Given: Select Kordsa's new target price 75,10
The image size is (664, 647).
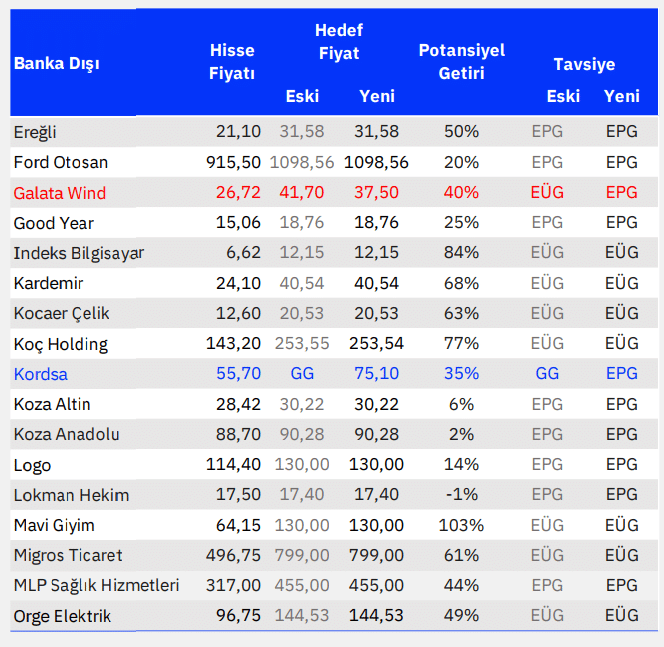Looking at the screenshot, I should 376,373.
